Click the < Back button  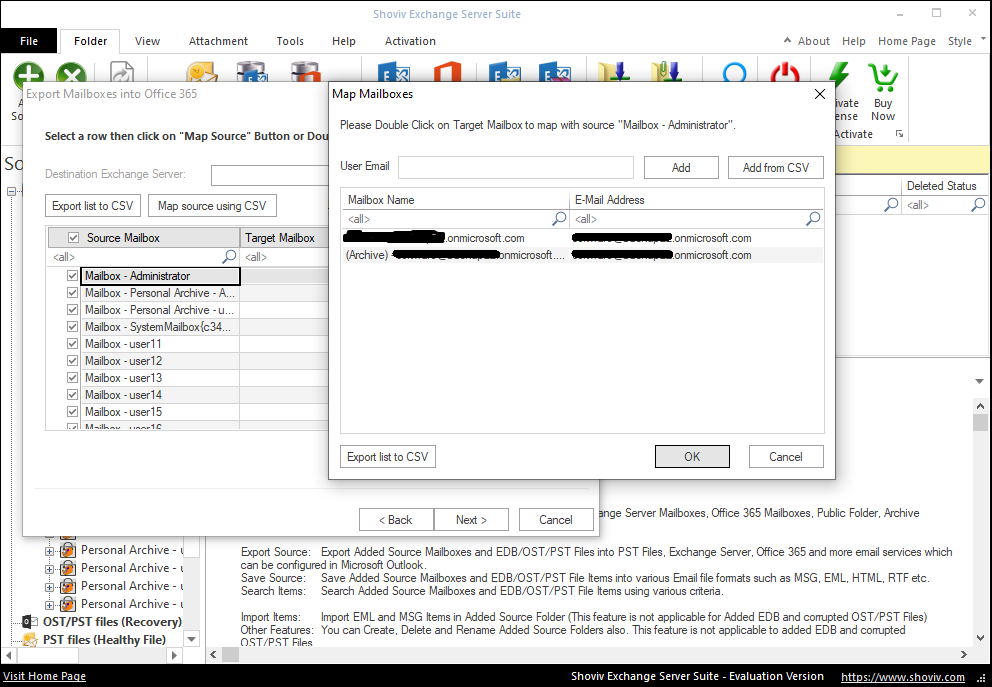[x=396, y=520]
